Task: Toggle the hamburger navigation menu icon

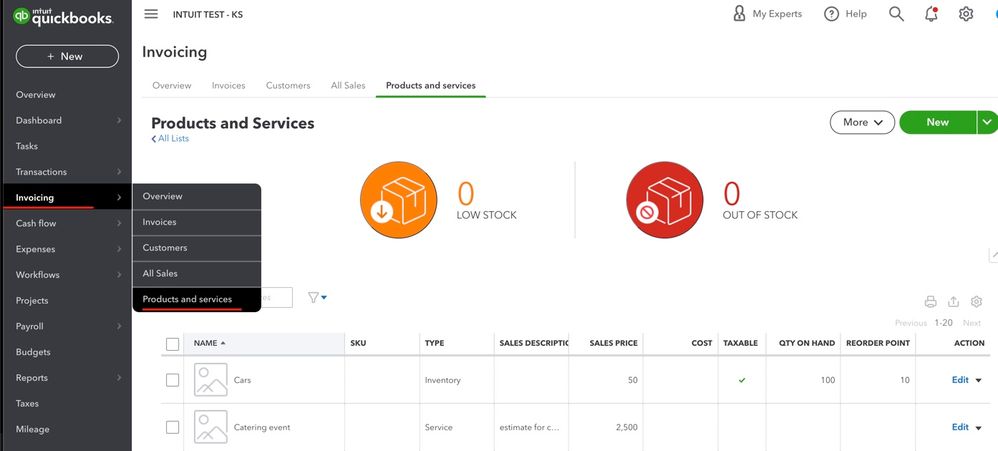Action: coord(151,14)
